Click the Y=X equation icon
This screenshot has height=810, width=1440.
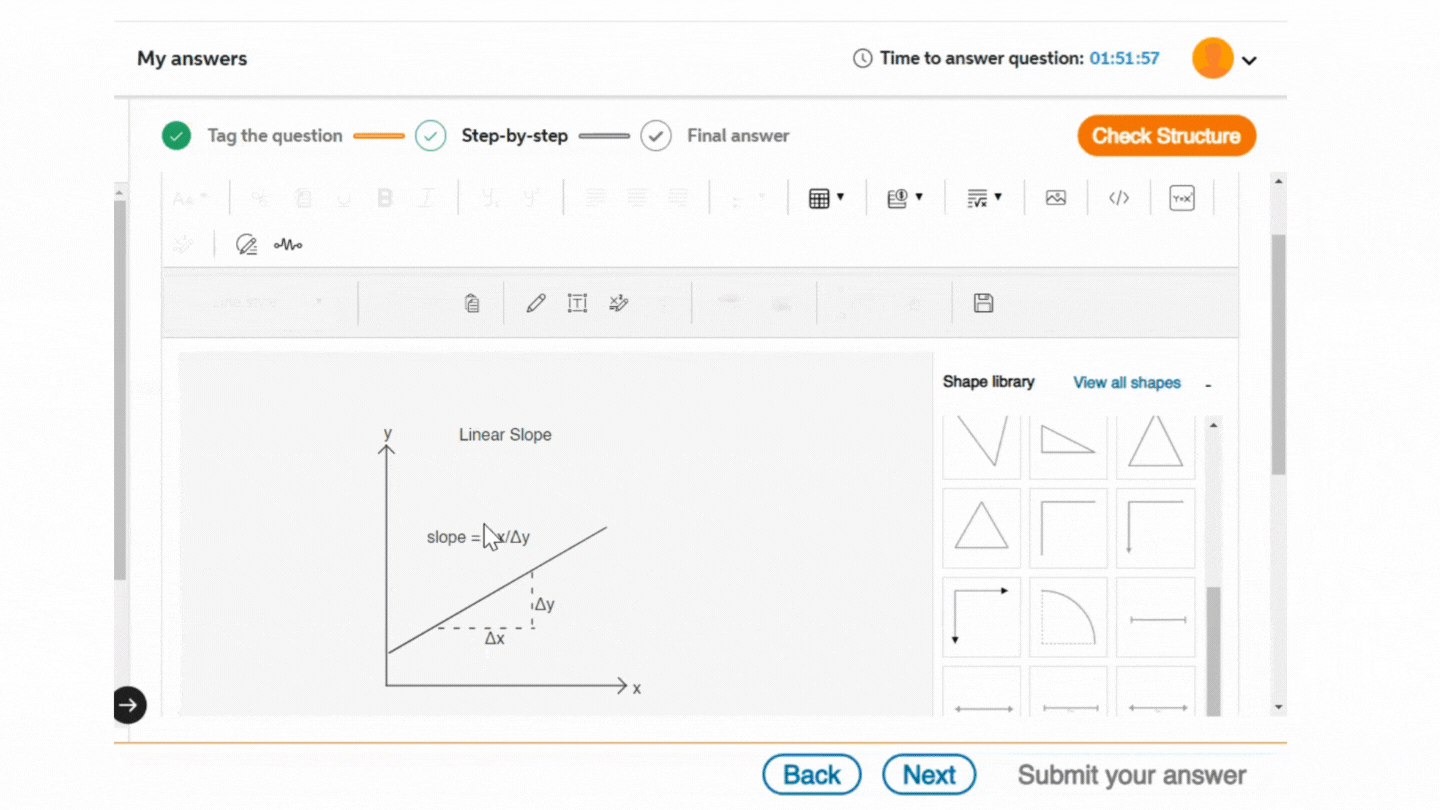tap(1182, 198)
